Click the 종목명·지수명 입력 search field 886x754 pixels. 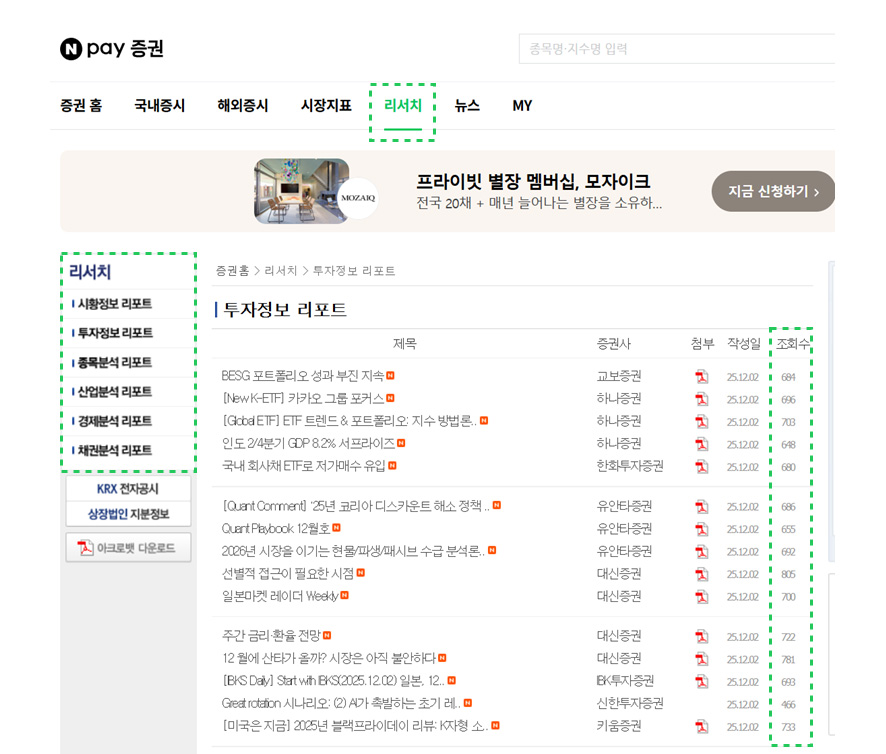(676, 49)
